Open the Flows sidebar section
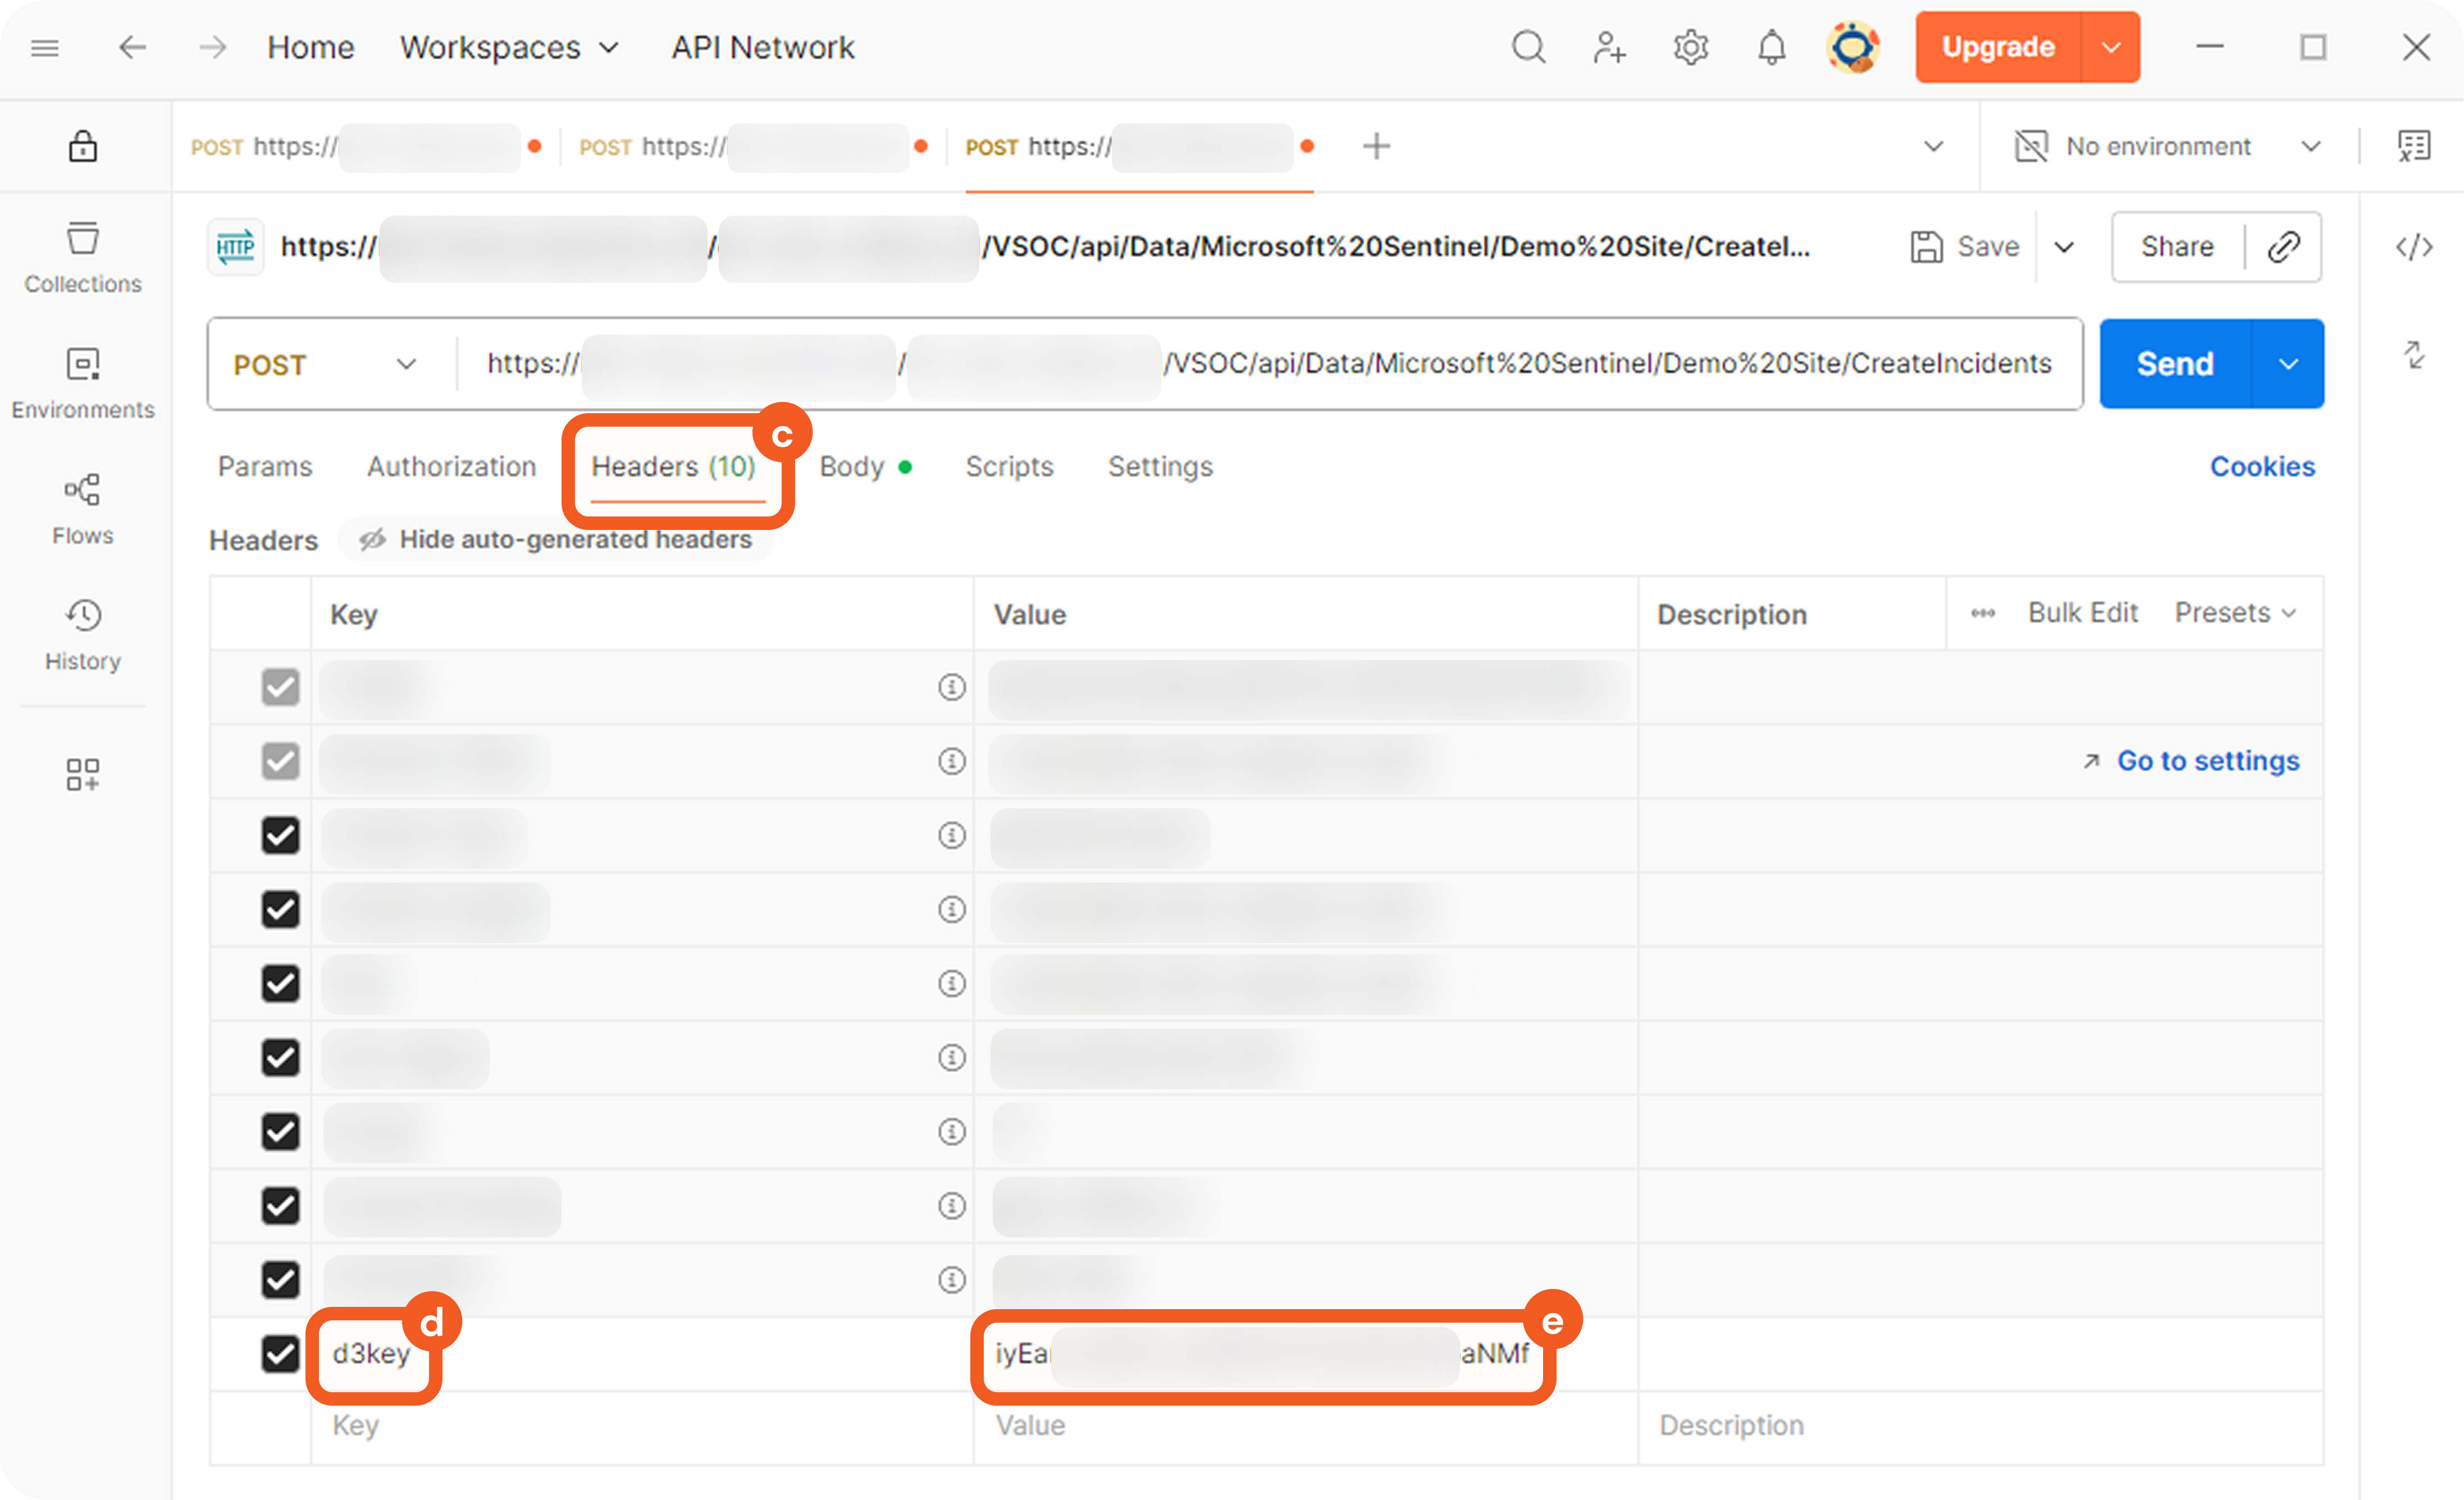 (x=83, y=509)
